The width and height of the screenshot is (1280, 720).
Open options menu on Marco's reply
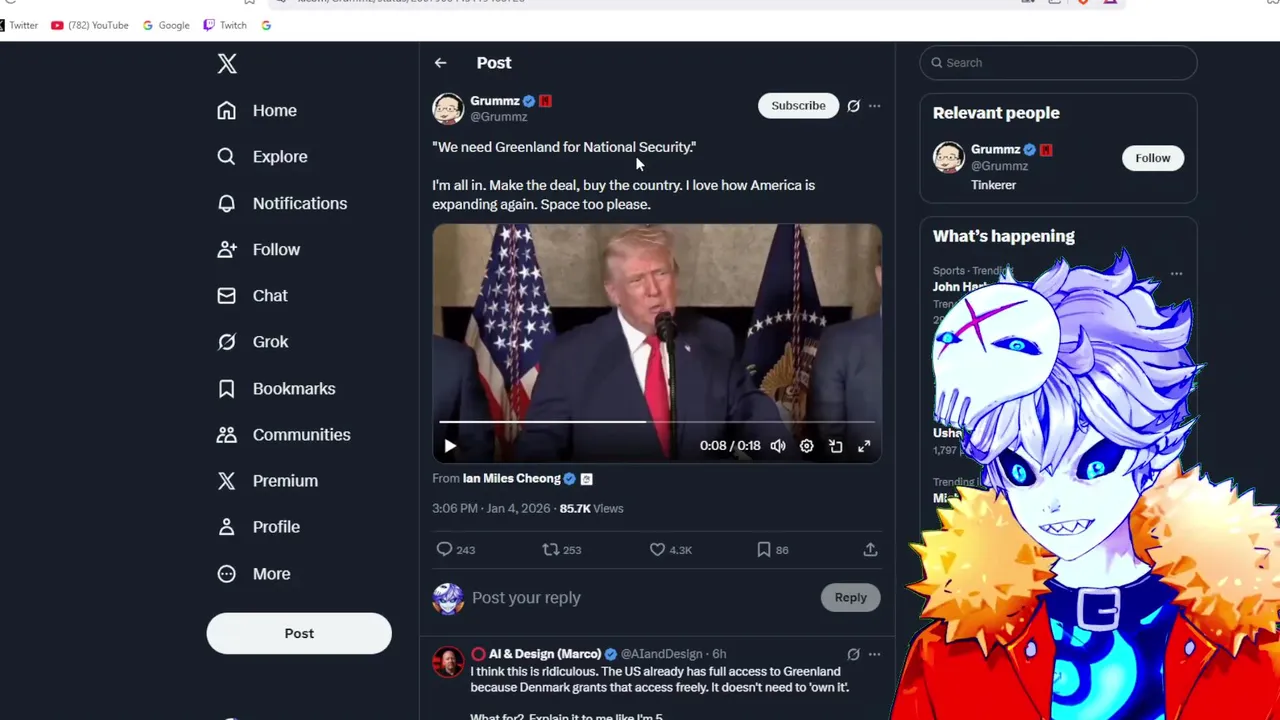click(x=874, y=654)
